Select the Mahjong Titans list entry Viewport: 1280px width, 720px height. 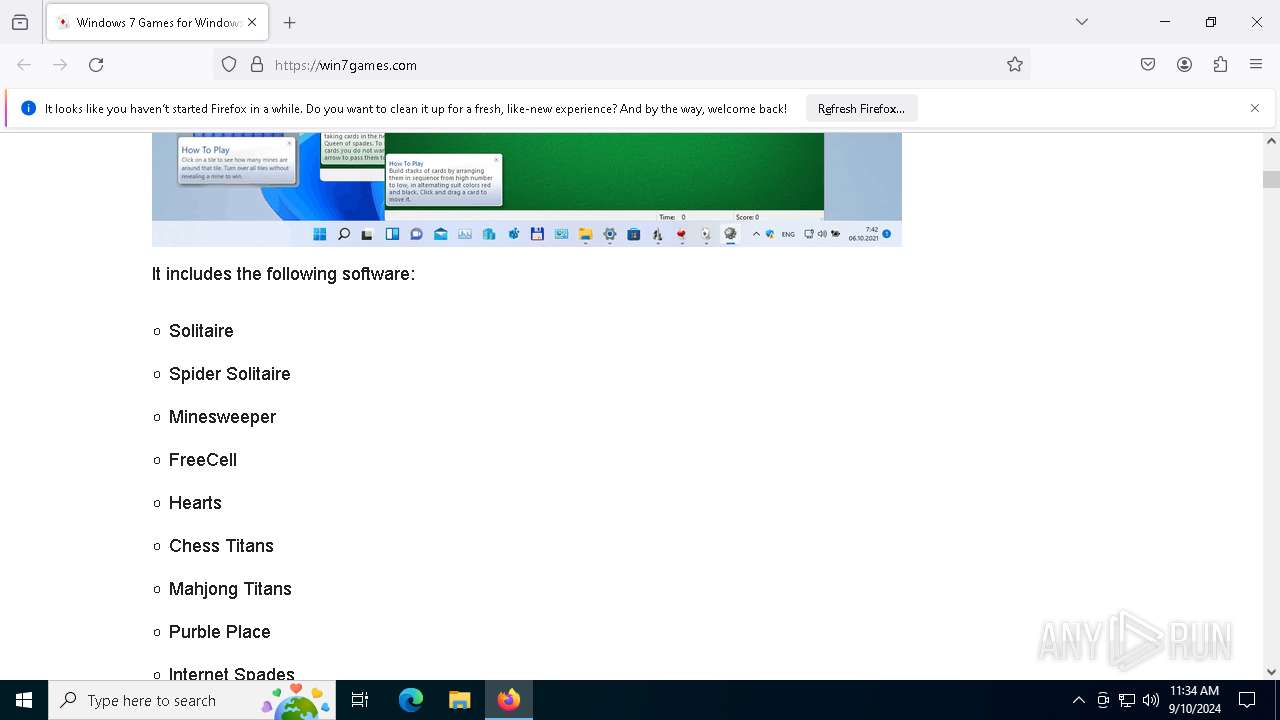pos(230,589)
